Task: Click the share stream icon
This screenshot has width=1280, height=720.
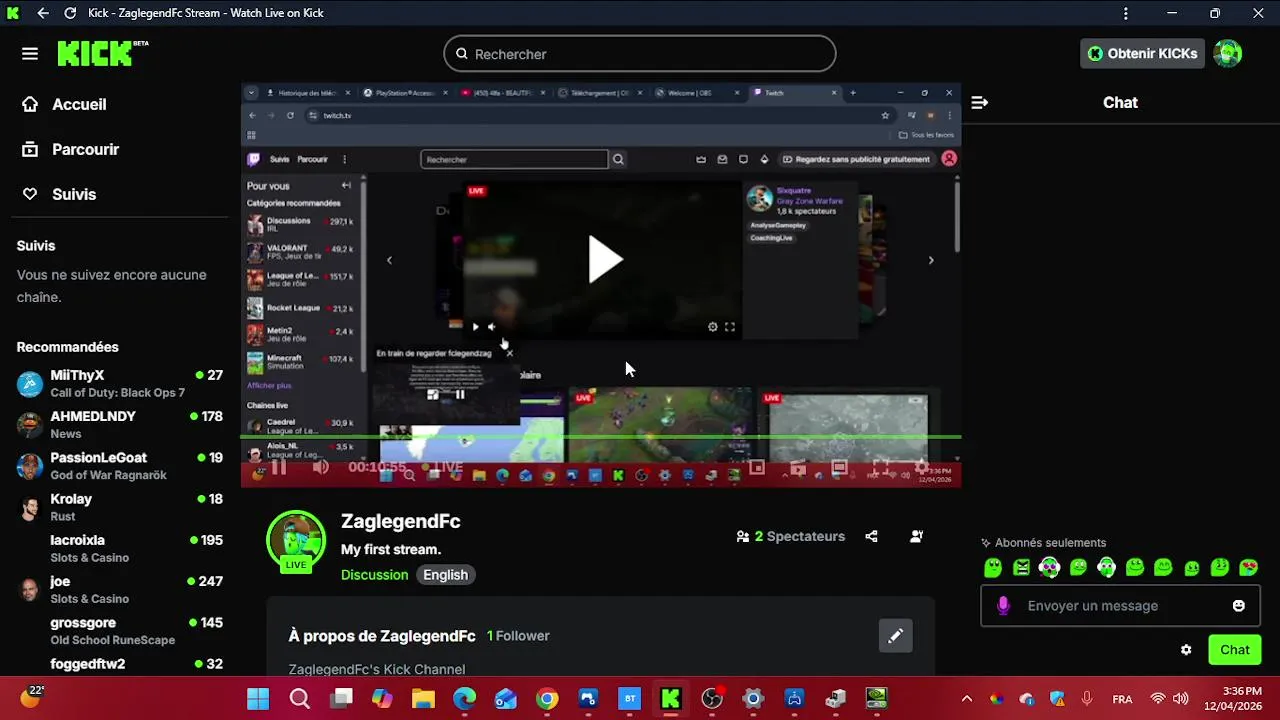Action: tap(871, 536)
